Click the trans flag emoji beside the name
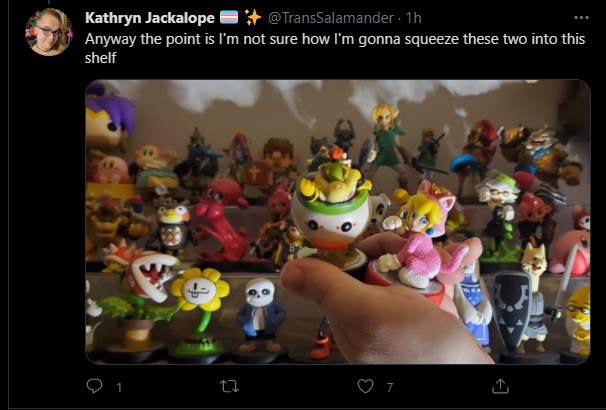606x410 pixels. (229, 17)
